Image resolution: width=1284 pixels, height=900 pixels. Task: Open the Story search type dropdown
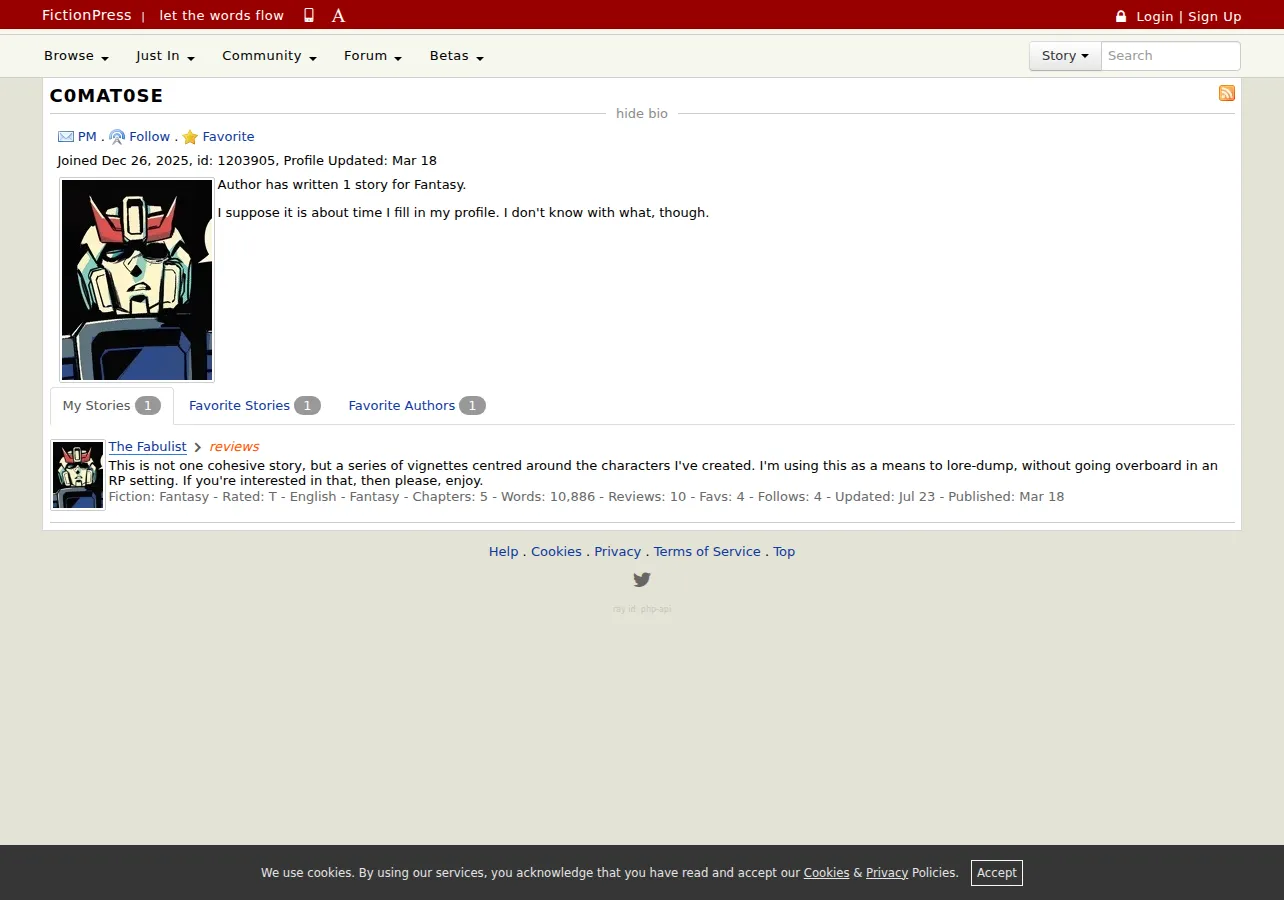click(1065, 56)
